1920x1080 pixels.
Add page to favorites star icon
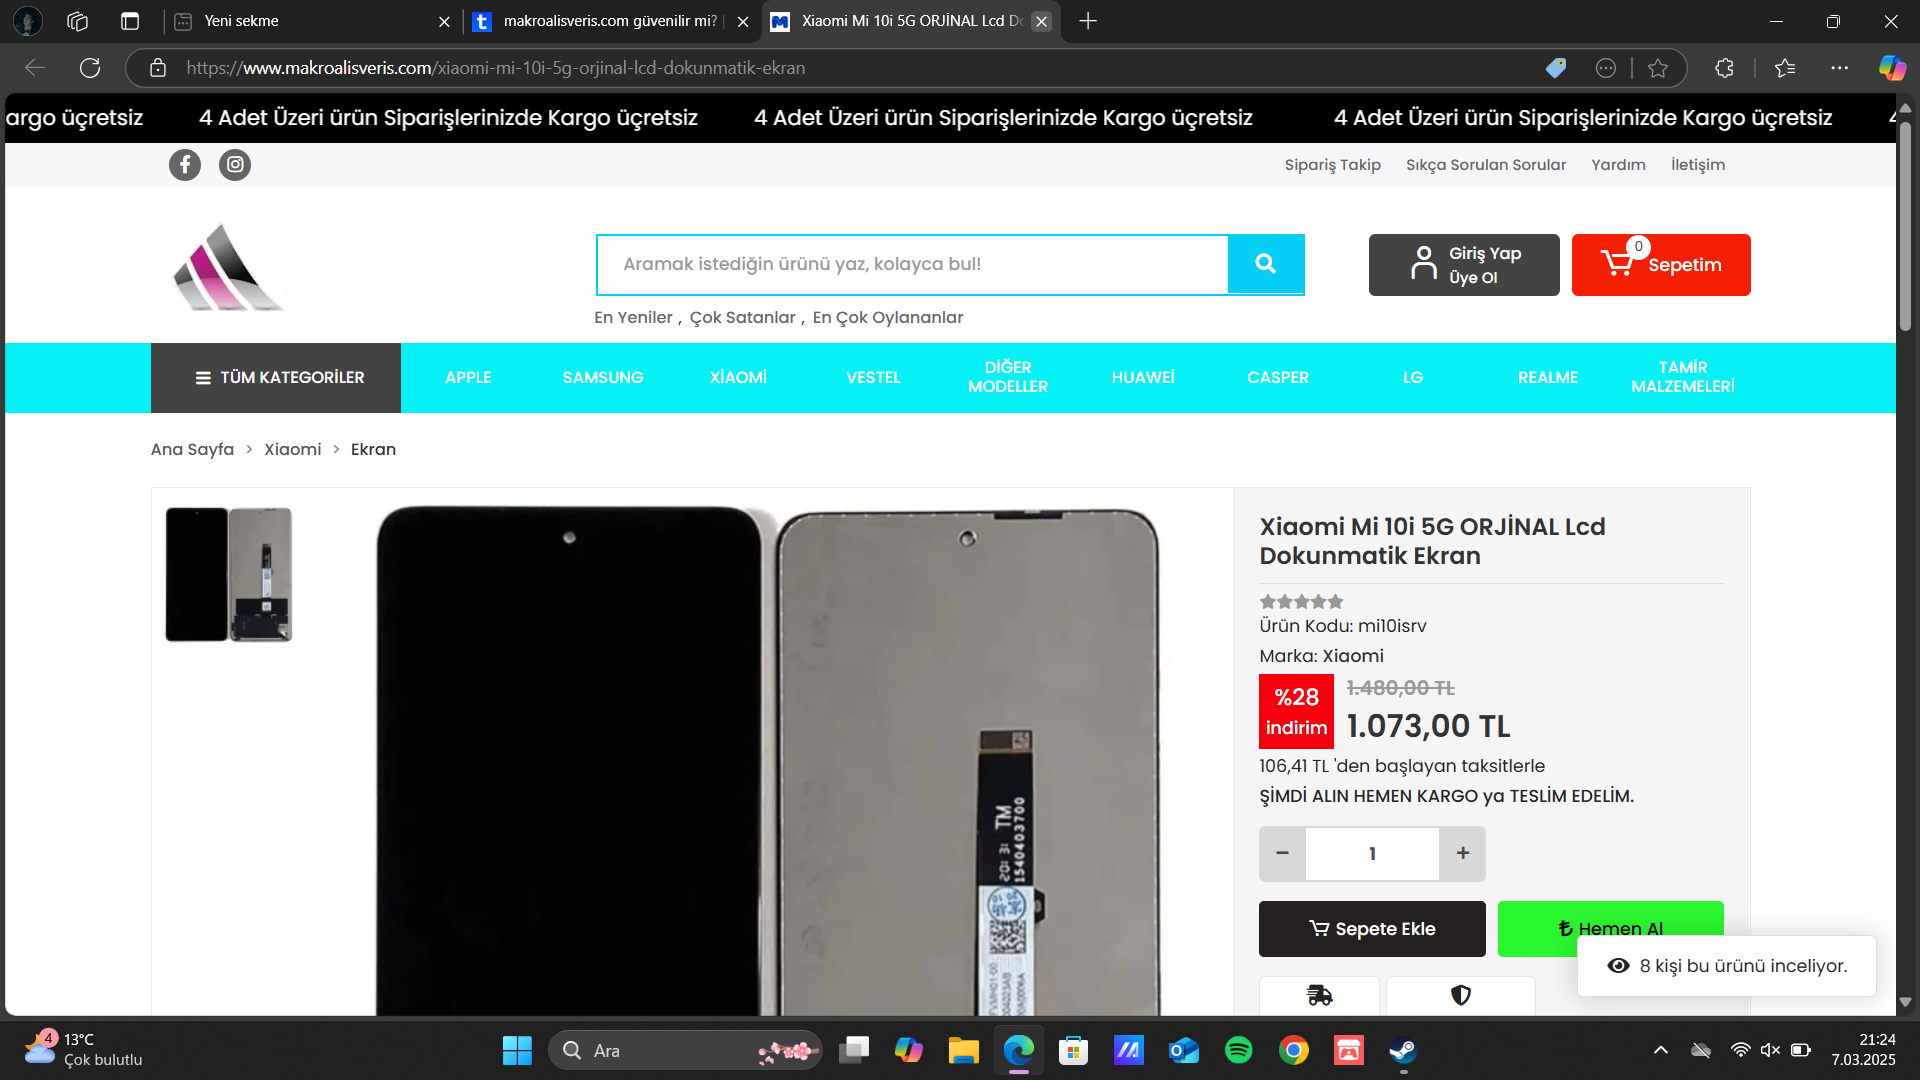[1658, 68]
